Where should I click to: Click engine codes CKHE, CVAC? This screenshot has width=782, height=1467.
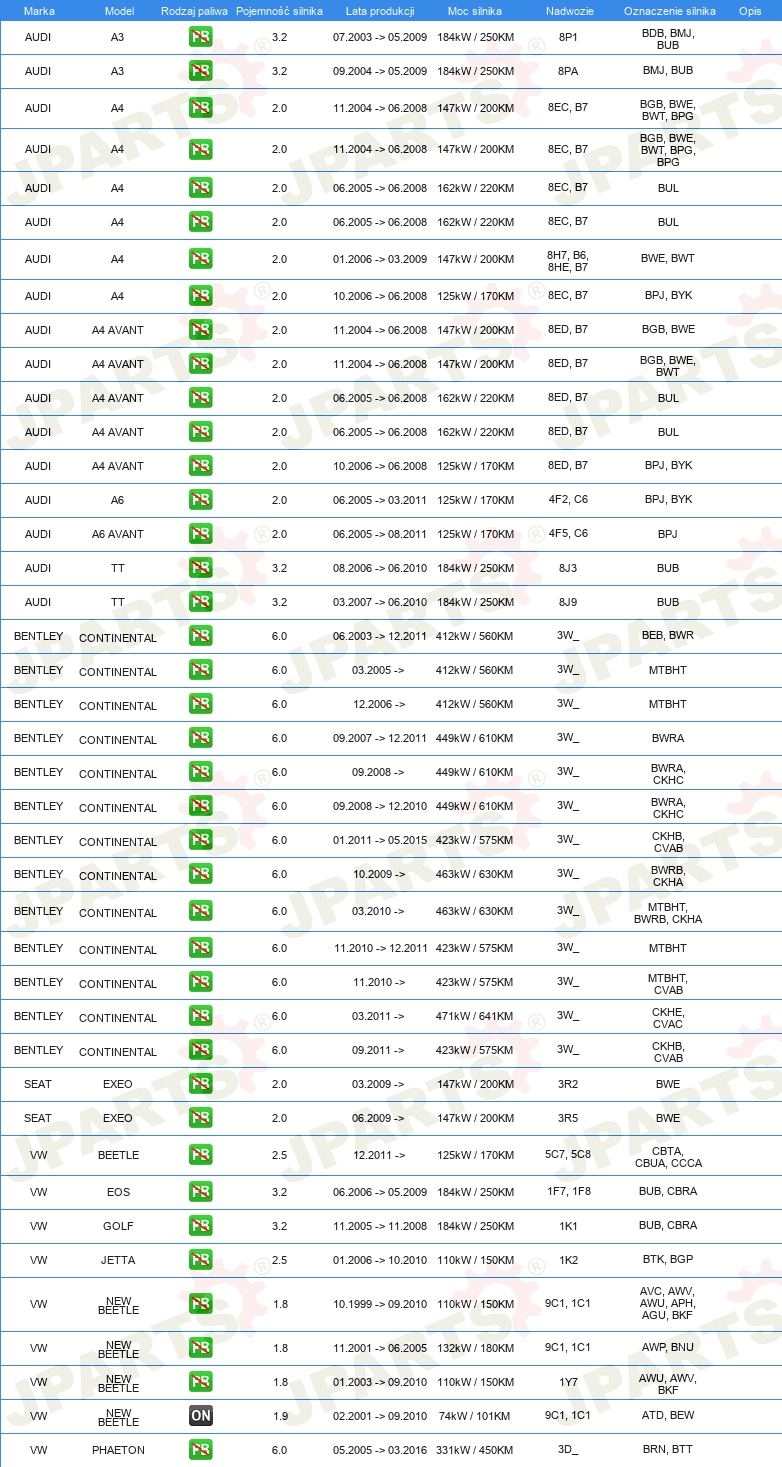pyautogui.click(x=668, y=1018)
